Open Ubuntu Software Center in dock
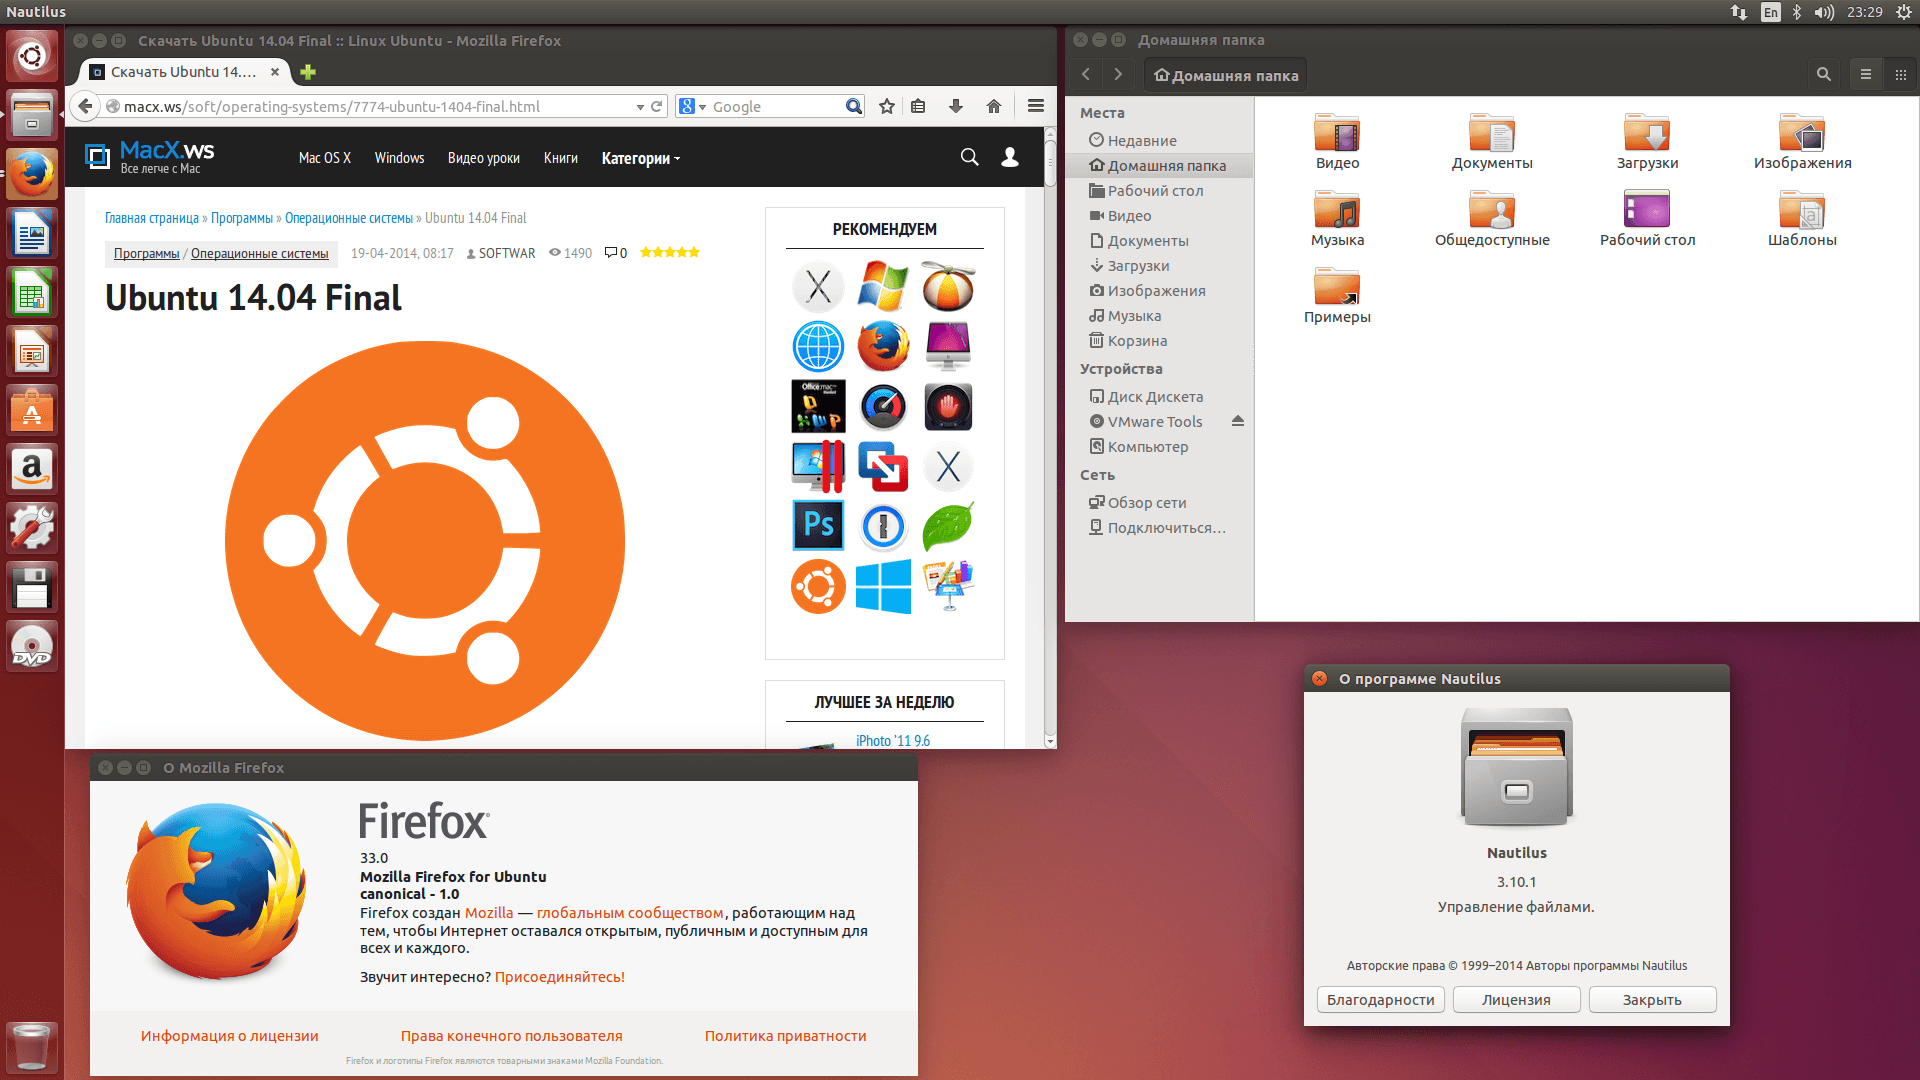This screenshot has width=1920, height=1080. point(32,410)
